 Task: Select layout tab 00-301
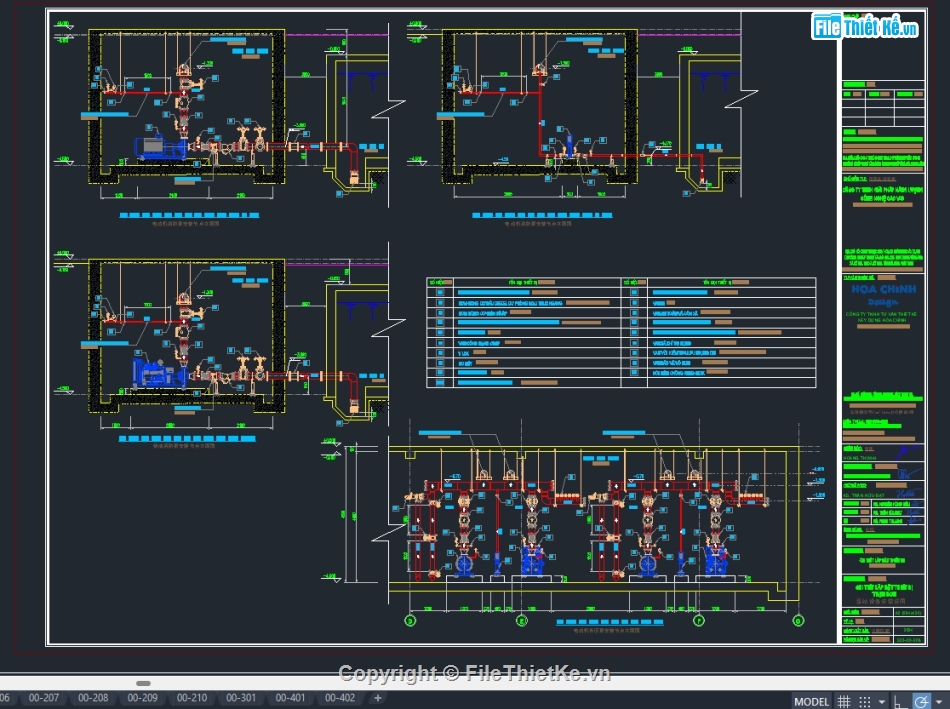click(241, 697)
